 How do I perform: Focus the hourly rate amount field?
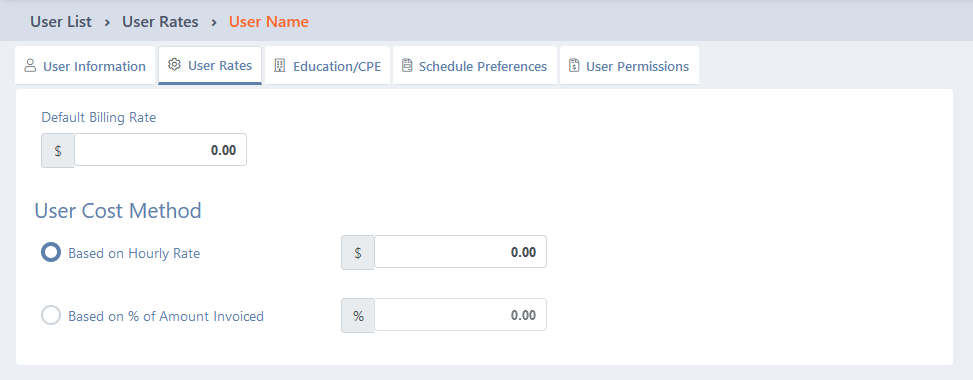[460, 251]
